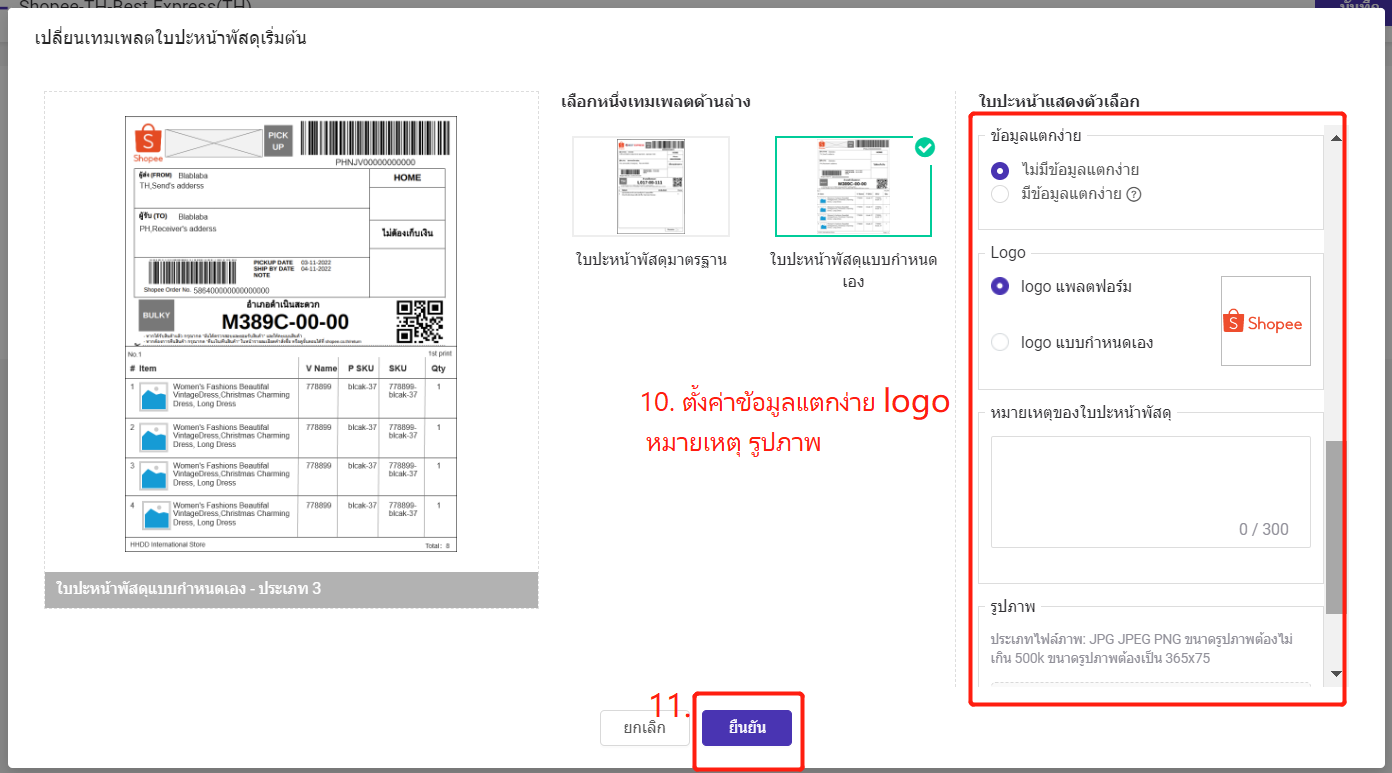Click the PICK UP badge on the label

pos(278,141)
